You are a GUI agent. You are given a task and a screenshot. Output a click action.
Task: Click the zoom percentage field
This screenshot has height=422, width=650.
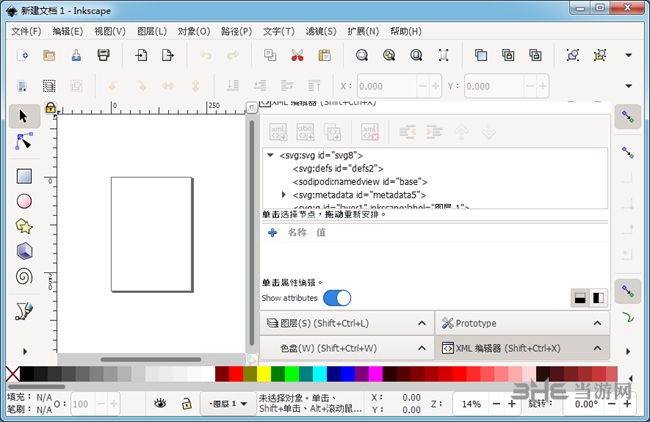click(471, 404)
